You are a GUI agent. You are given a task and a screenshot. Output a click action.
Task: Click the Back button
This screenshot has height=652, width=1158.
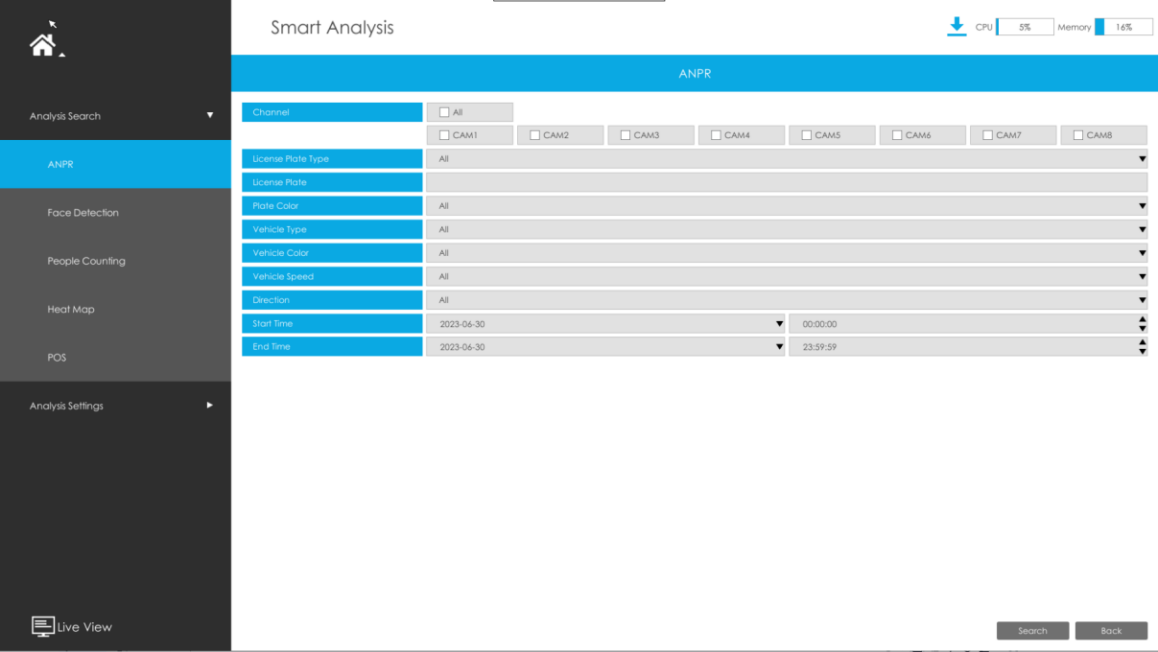tap(1111, 631)
